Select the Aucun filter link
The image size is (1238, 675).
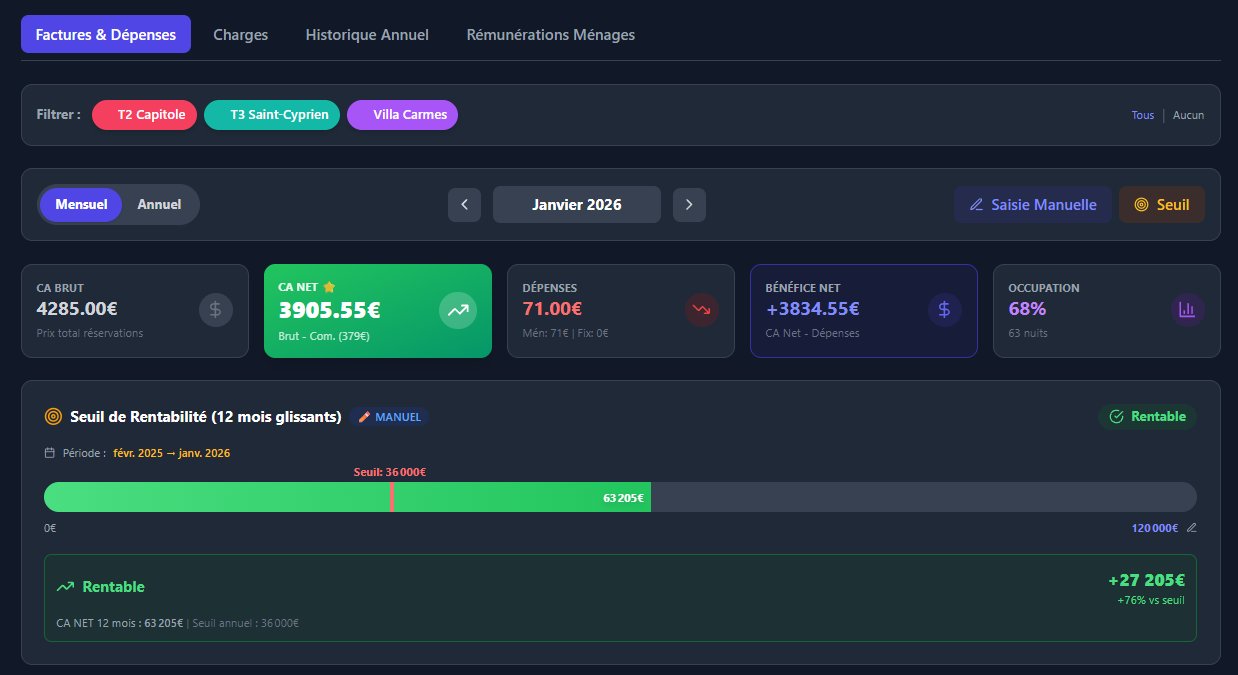coord(1188,115)
